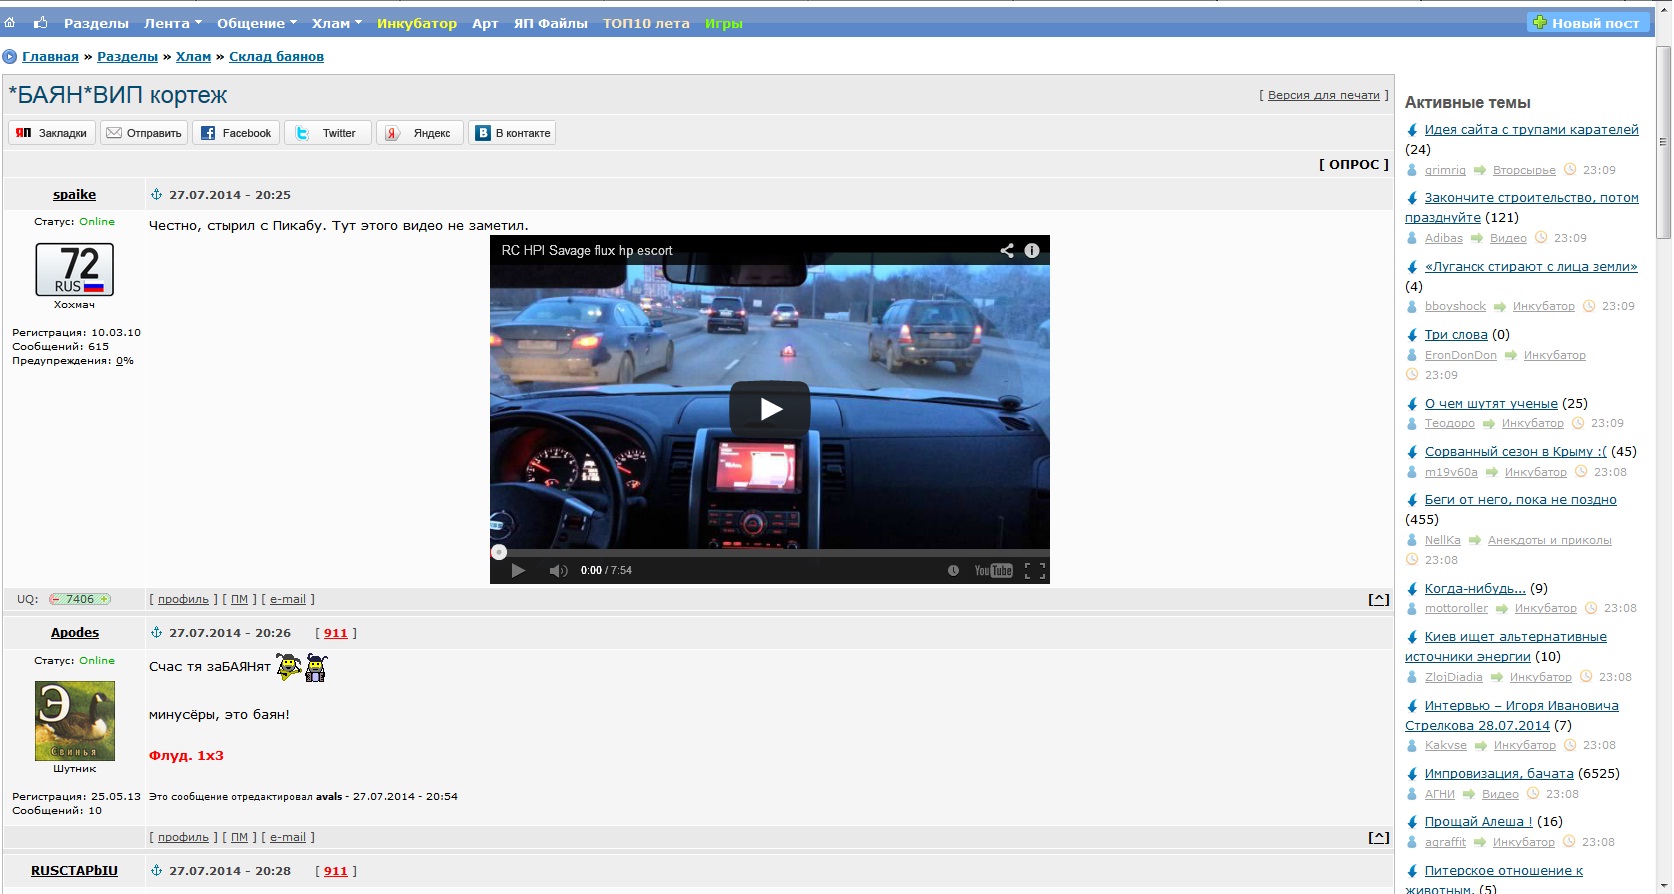This screenshot has height=894, width=1674.
Task: Click the video progress bar
Action: coord(770,552)
